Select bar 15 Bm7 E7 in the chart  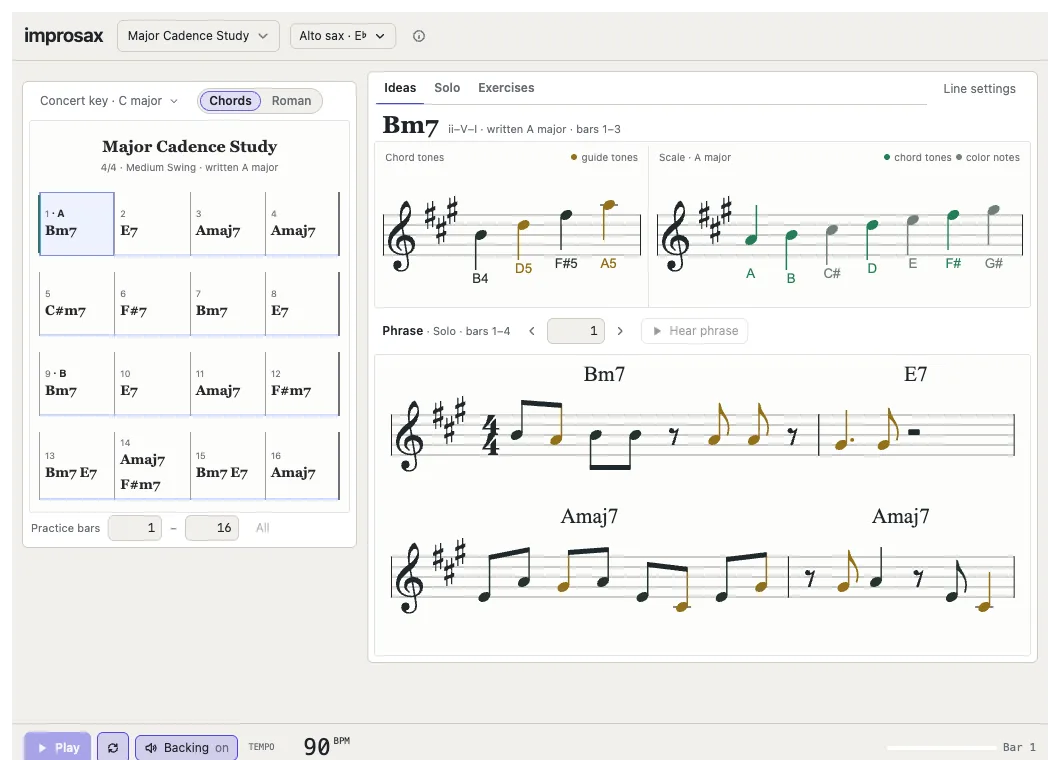[x=228, y=465]
